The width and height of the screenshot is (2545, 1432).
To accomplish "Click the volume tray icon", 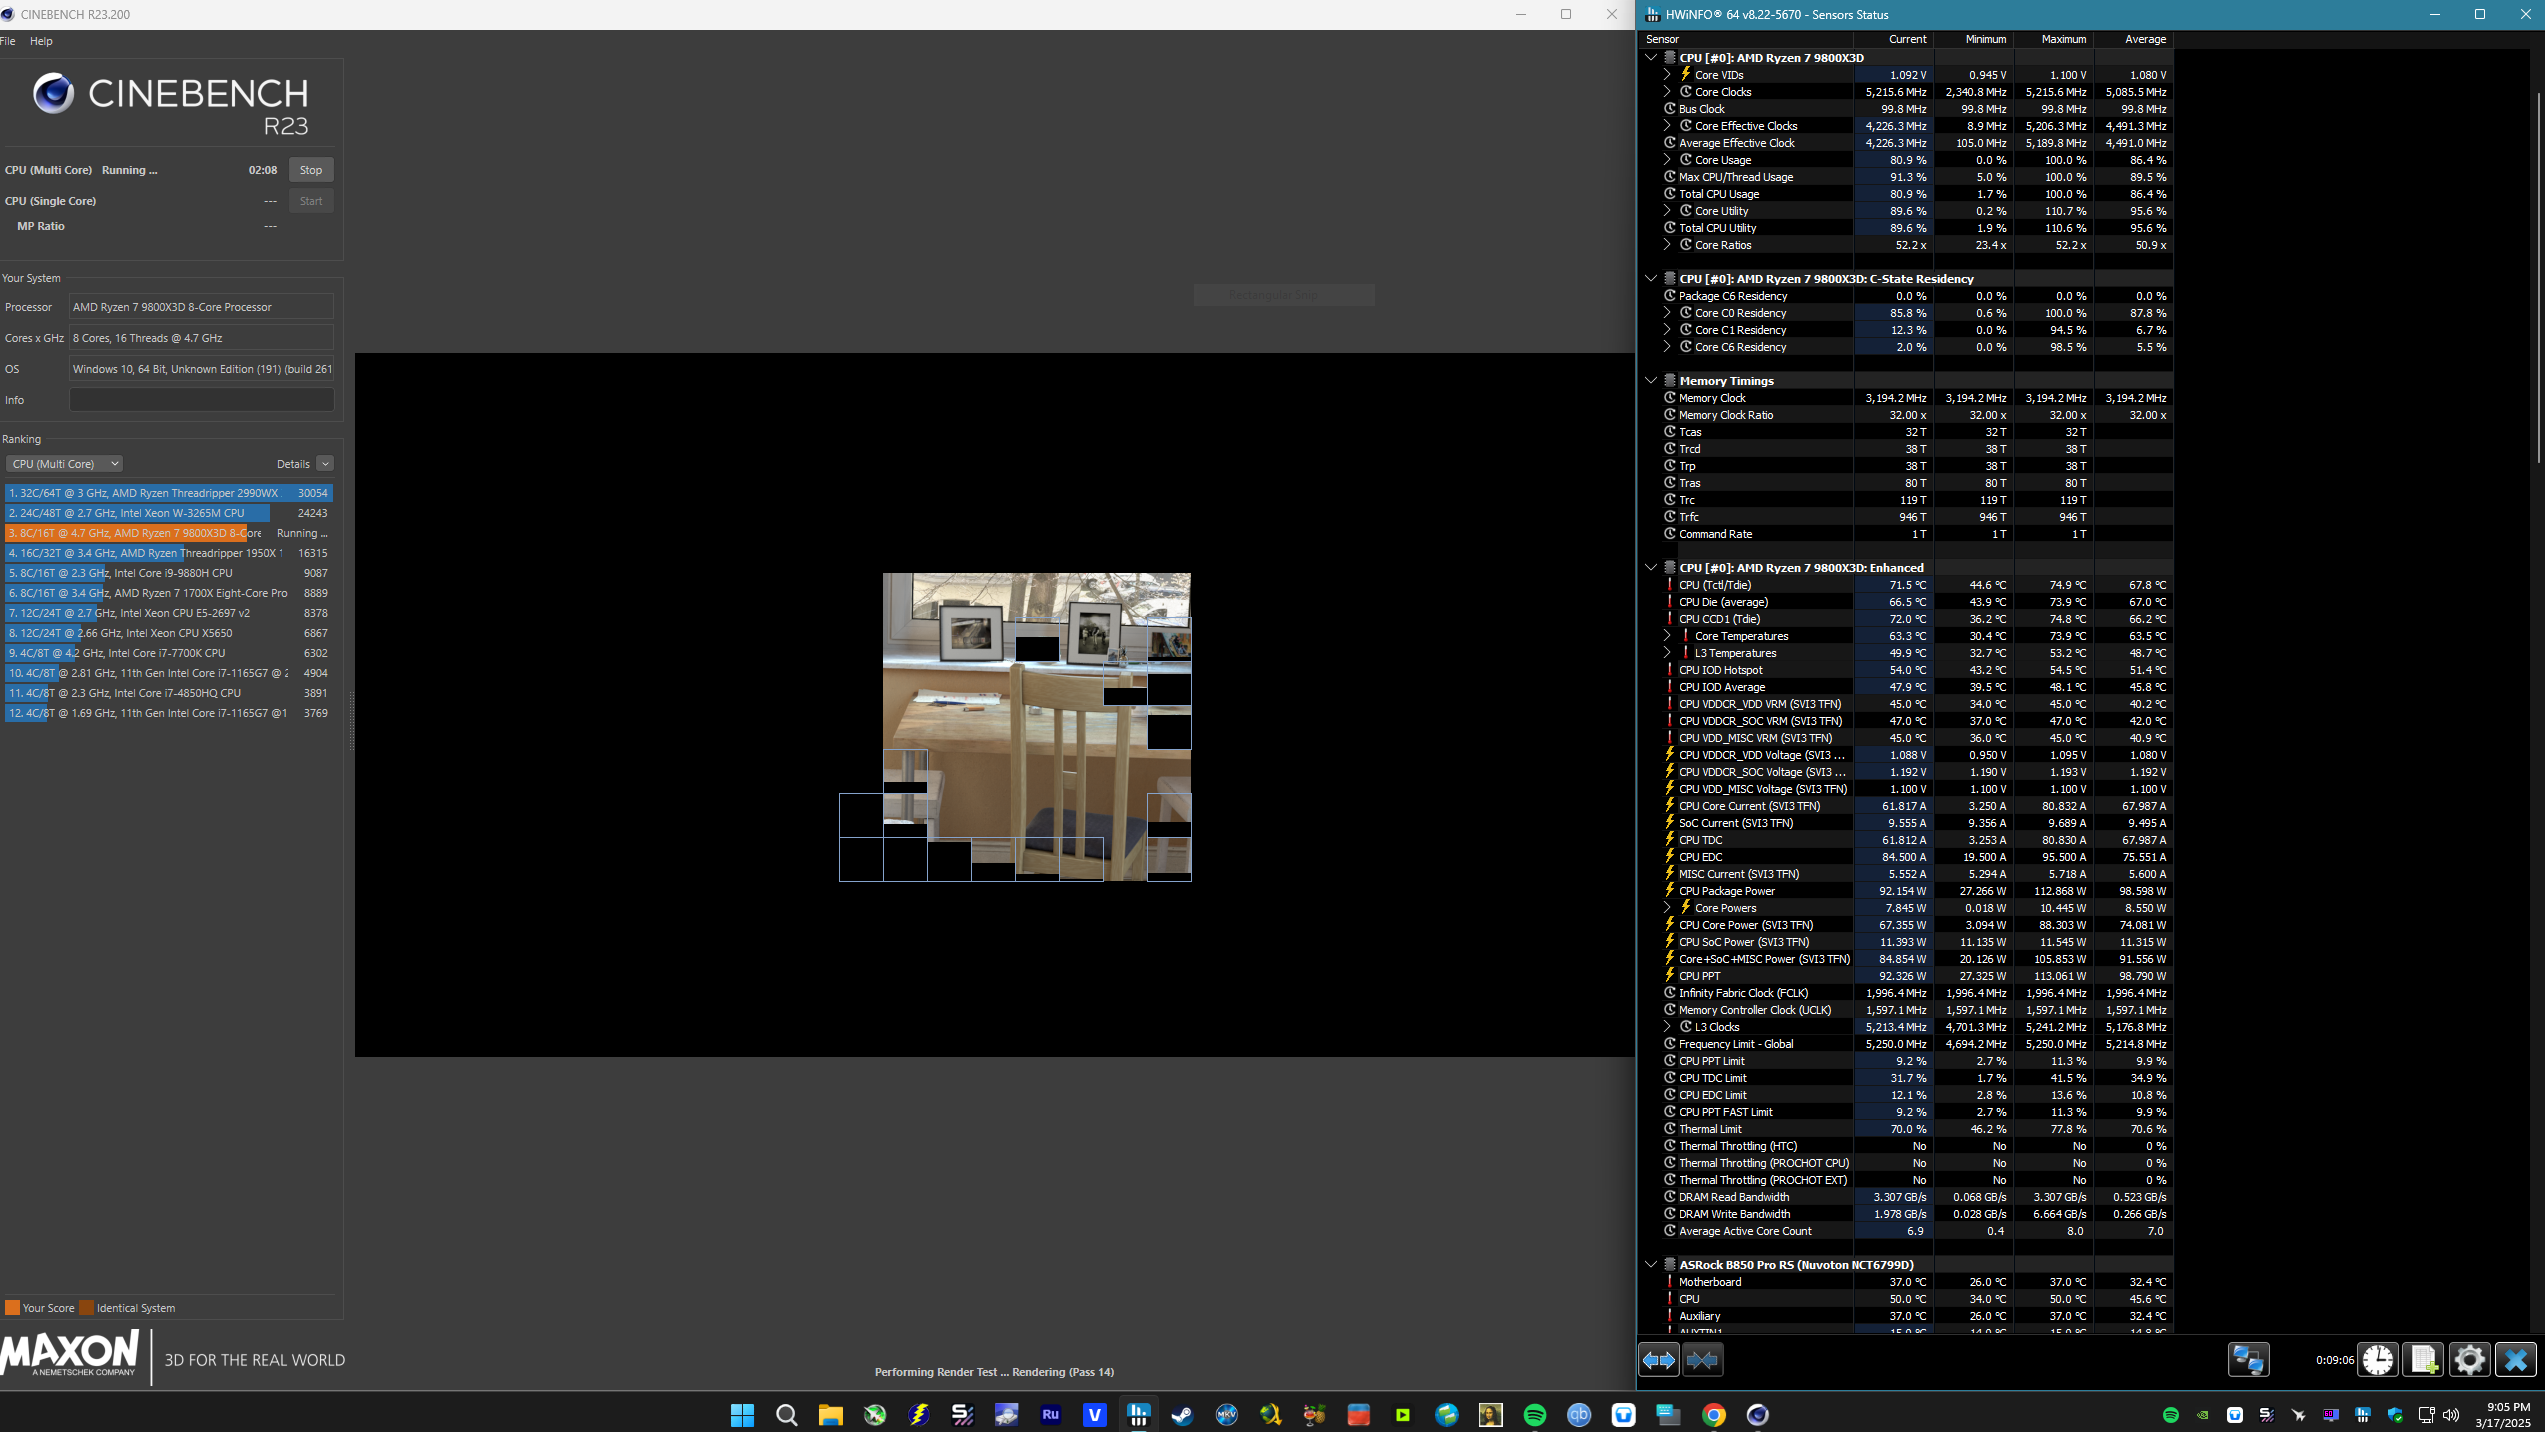I will click(2450, 1414).
